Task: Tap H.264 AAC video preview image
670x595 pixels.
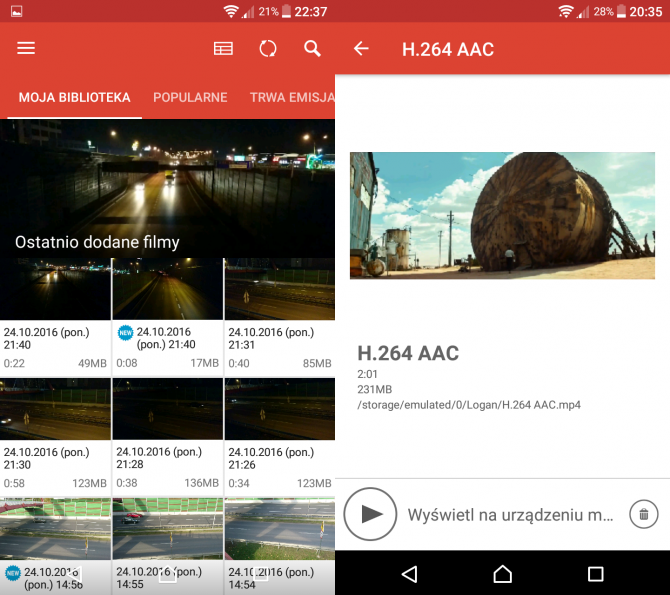Action: coord(502,215)
